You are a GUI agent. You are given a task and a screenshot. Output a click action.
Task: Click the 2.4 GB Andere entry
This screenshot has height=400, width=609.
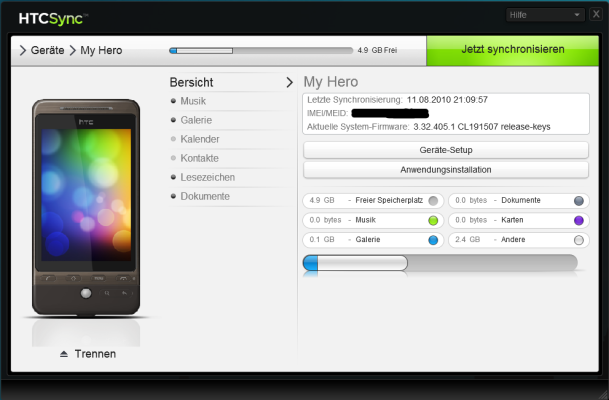coord(519,240)
